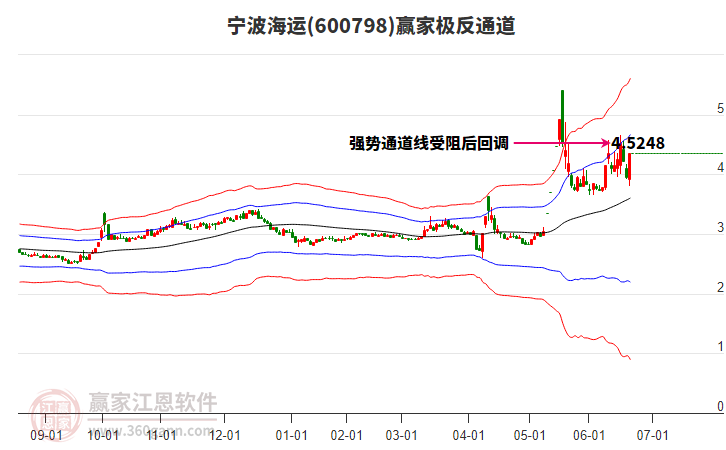Click the y-axis value 1

[x=720, y=346]
